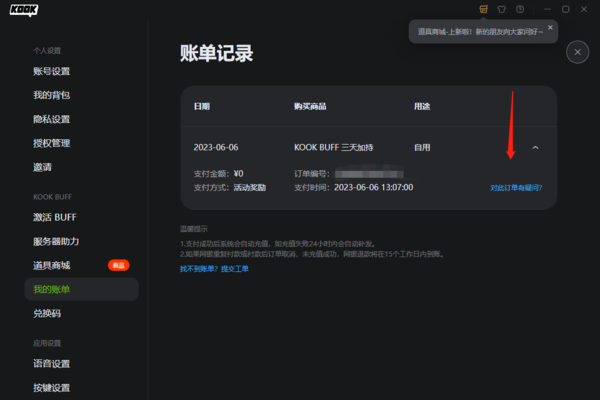Viewport: 600px width, 400px height.
Task: Minimize the KOOK window
Action: click(x=548, y=9)
